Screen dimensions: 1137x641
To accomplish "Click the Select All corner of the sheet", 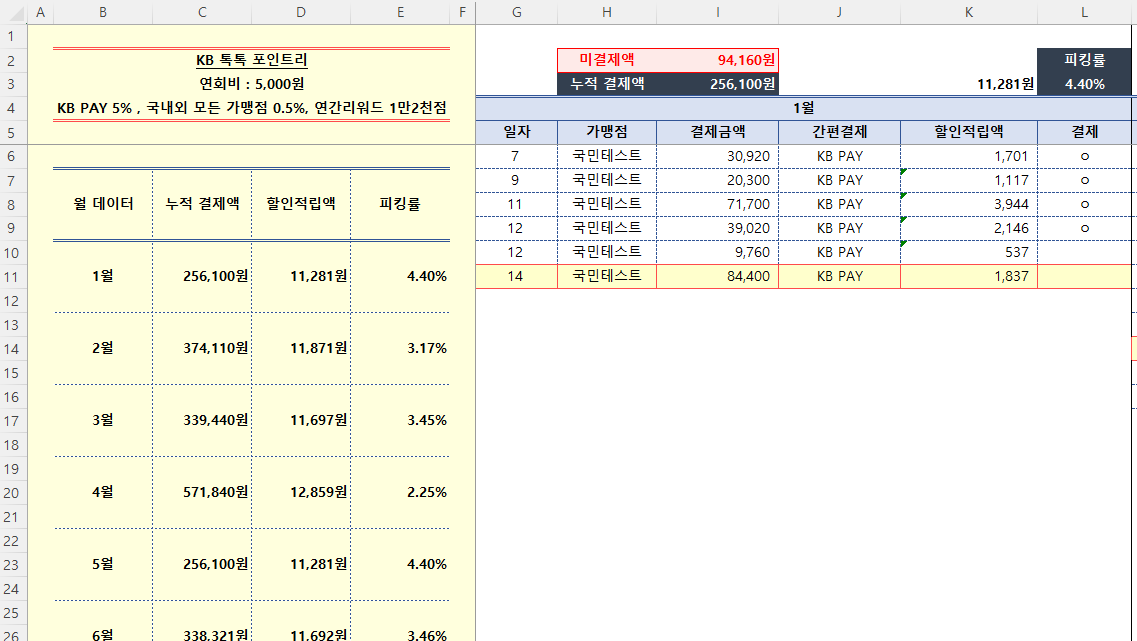I will pos(13,12).
